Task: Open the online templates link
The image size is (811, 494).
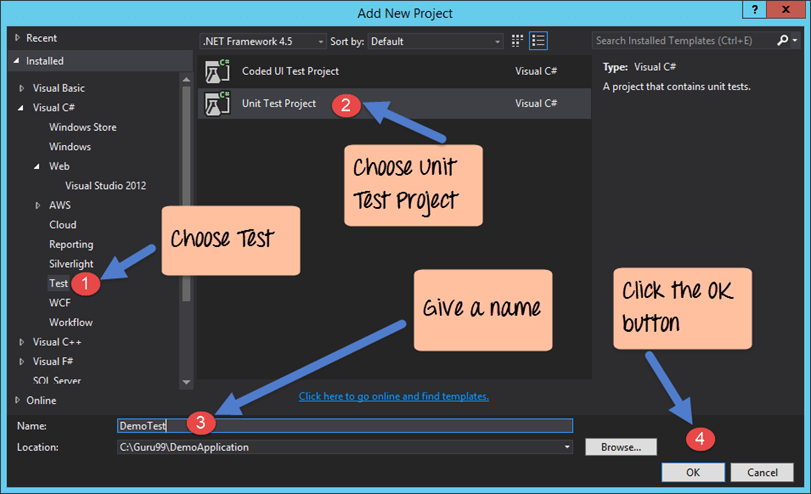Action: 393,396
